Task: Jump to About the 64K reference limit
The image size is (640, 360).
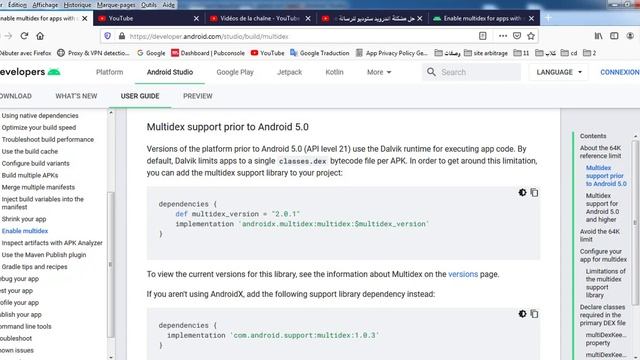Action: (600, 152)
